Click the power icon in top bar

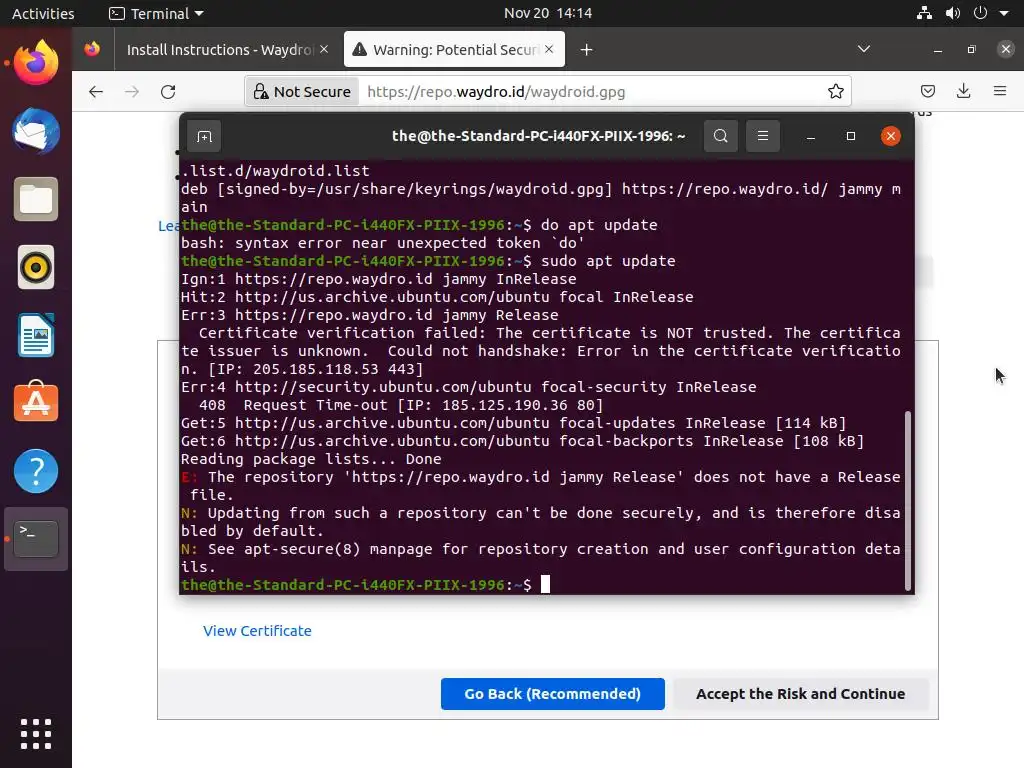980,13
